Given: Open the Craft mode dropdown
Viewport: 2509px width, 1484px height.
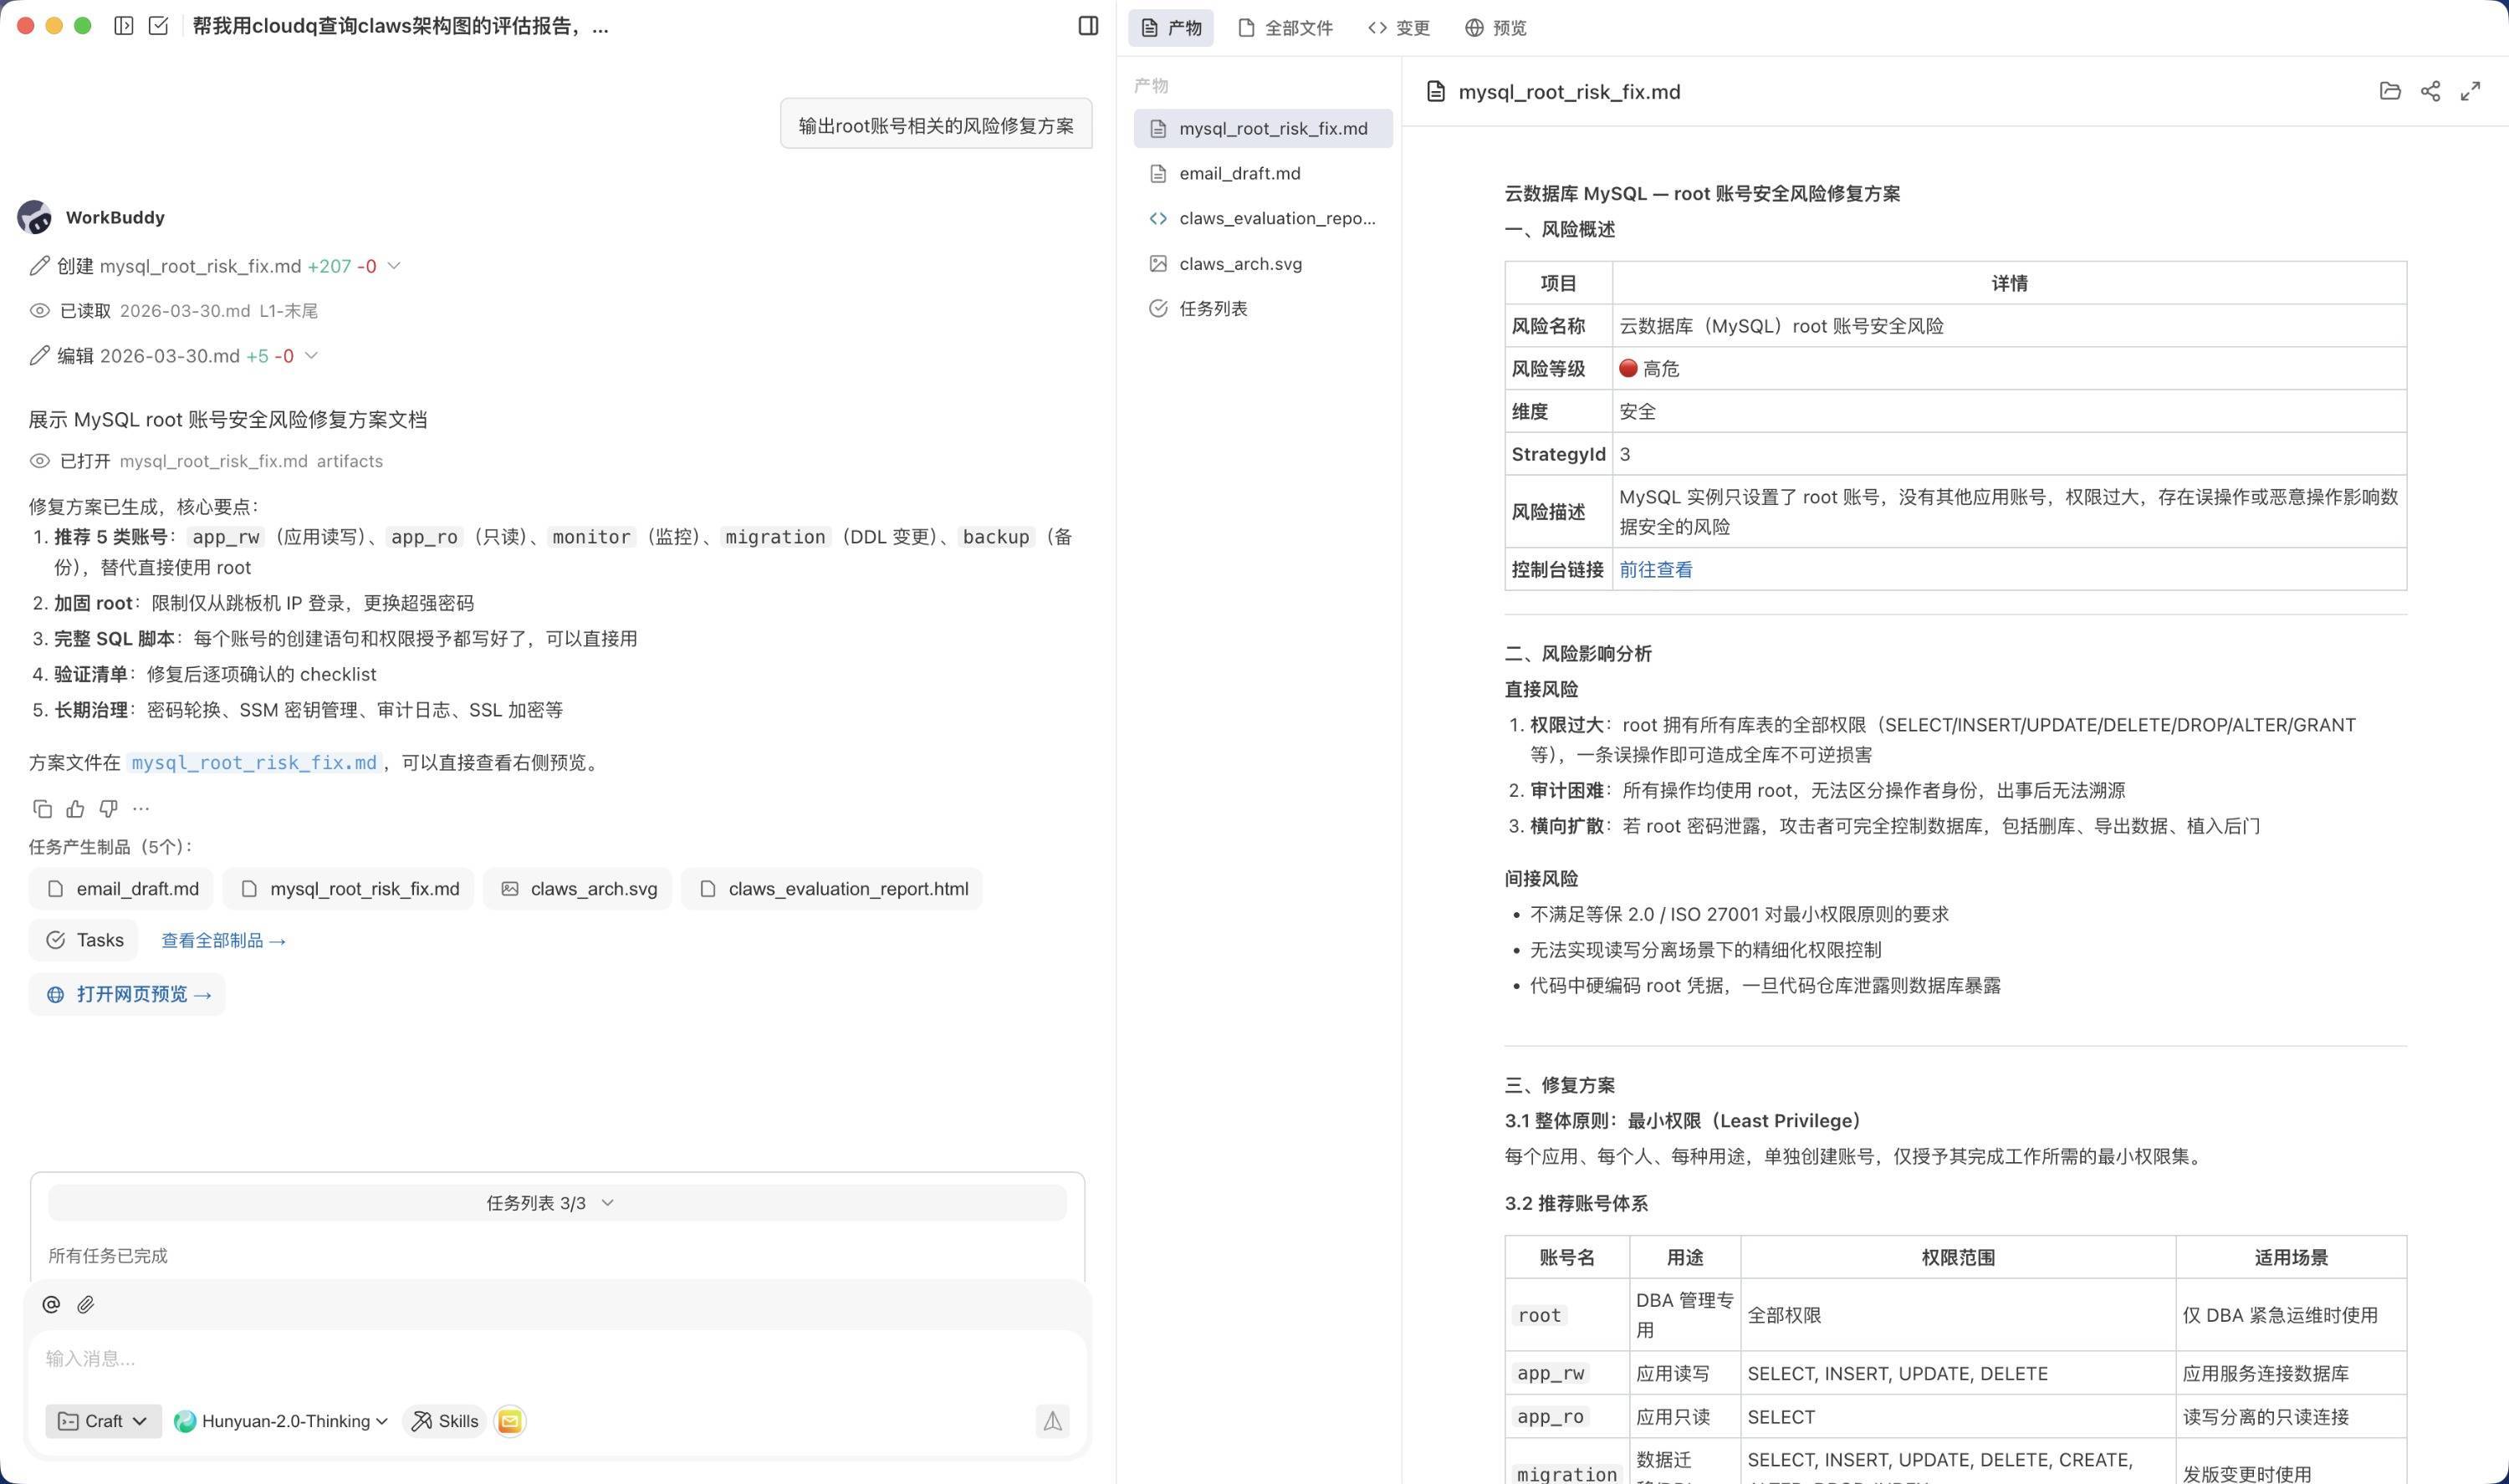Looking at the screenshot, I should tap(103, 1421).
